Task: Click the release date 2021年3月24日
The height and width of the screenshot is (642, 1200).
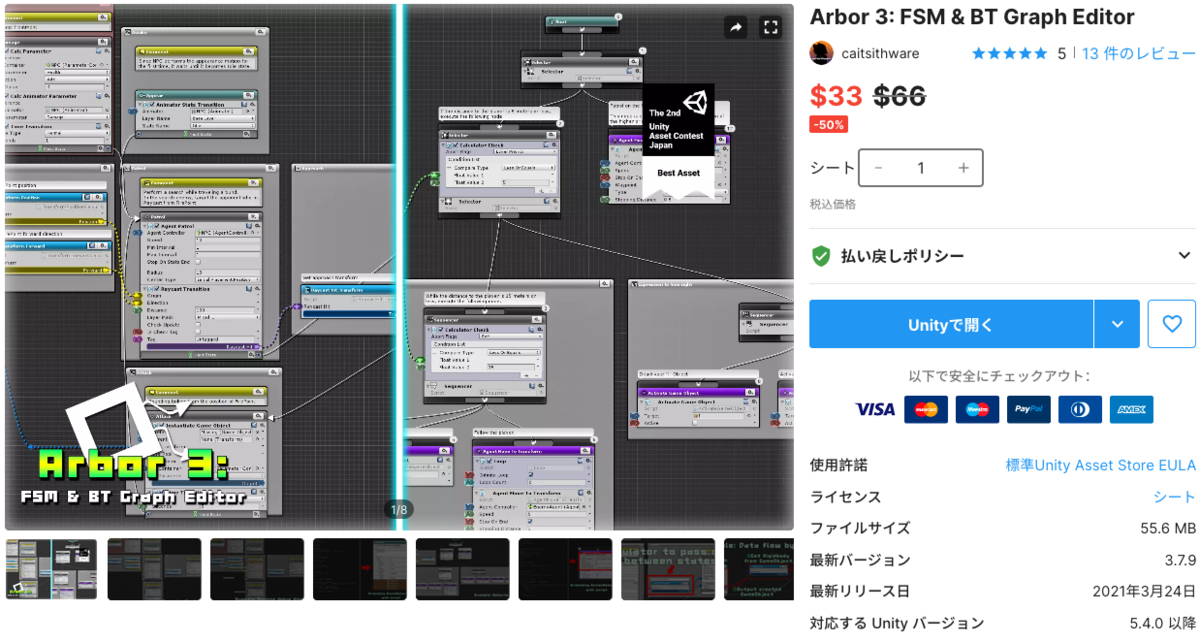Action: pyautogui.click(x=1146, y=592)
